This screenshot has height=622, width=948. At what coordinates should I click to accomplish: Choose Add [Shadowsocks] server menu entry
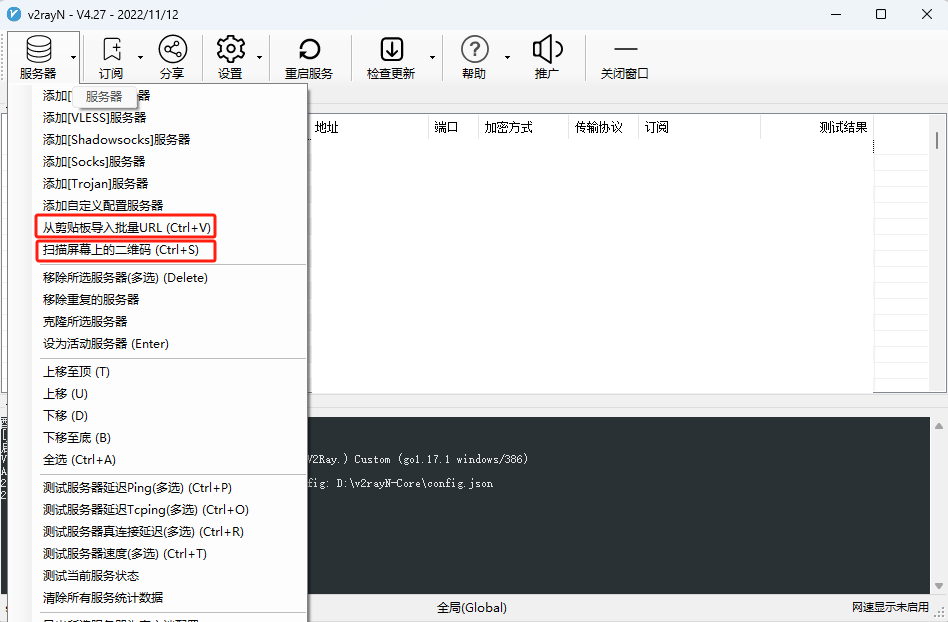pyautogui.click(x=116, y=140)
